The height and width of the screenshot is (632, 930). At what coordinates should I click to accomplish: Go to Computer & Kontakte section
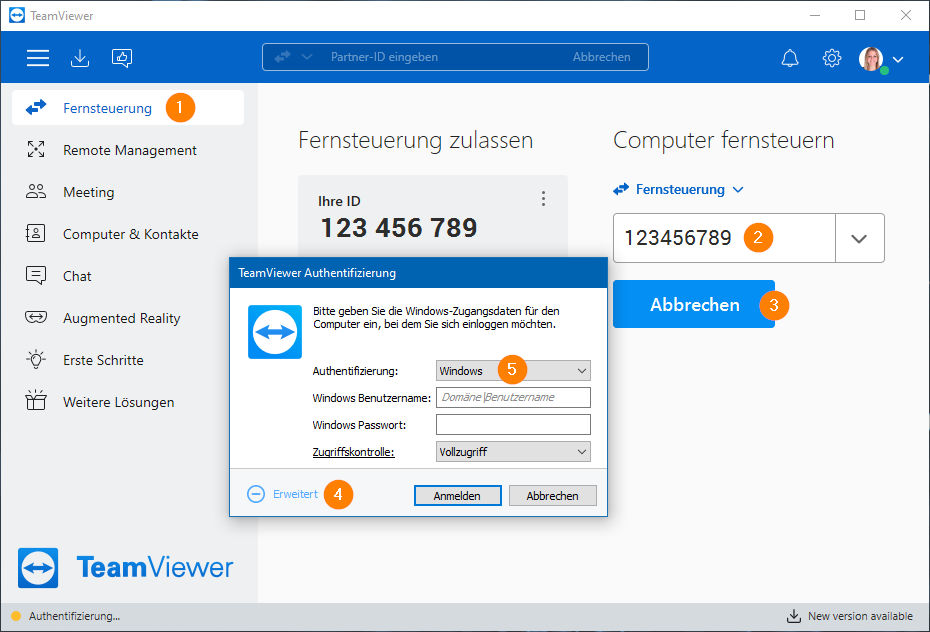click(x=128, y=234)
